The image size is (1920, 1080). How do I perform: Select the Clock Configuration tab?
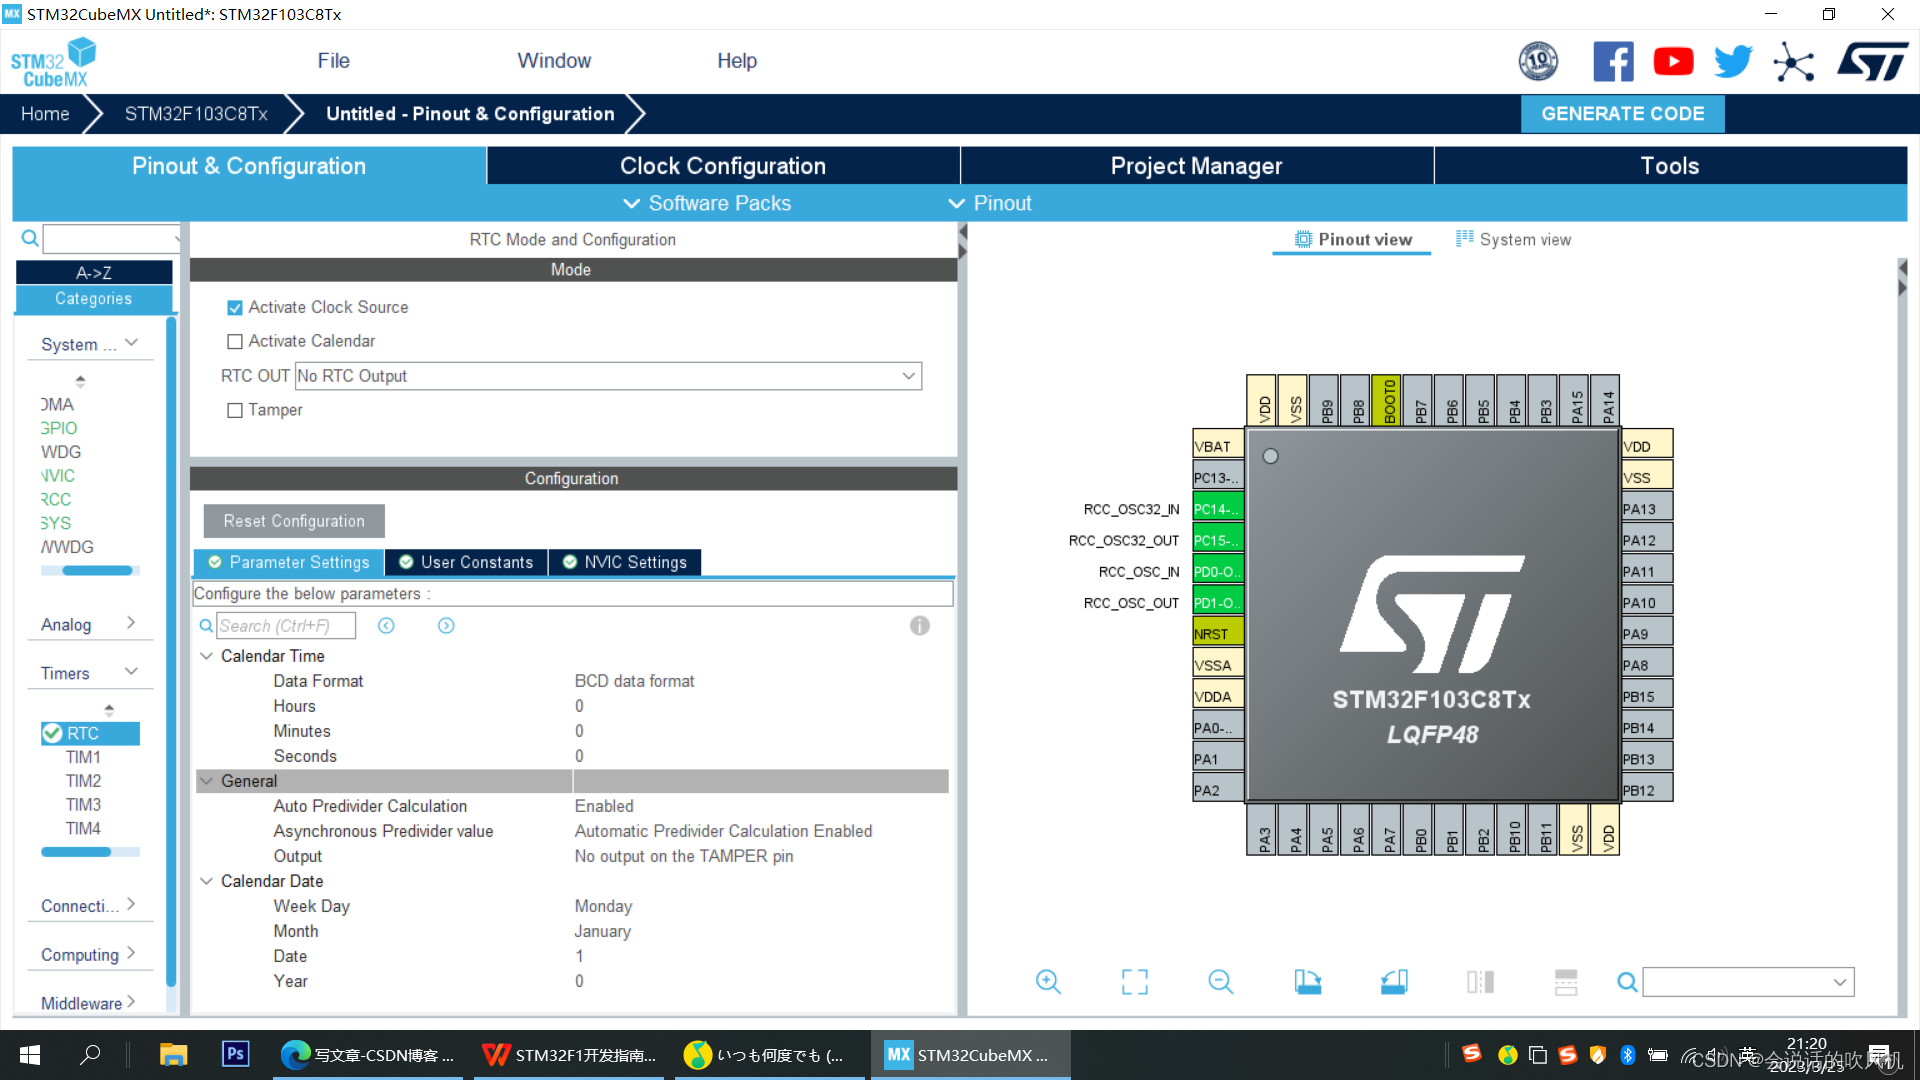click(723, 165)
